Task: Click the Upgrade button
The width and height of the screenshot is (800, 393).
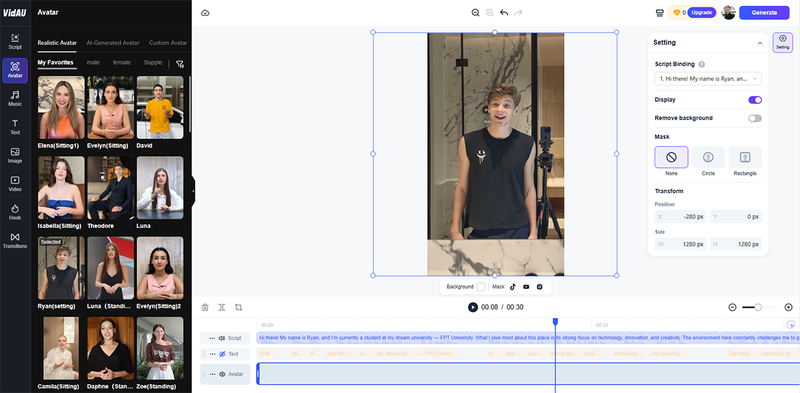Action: pos(702,13)
